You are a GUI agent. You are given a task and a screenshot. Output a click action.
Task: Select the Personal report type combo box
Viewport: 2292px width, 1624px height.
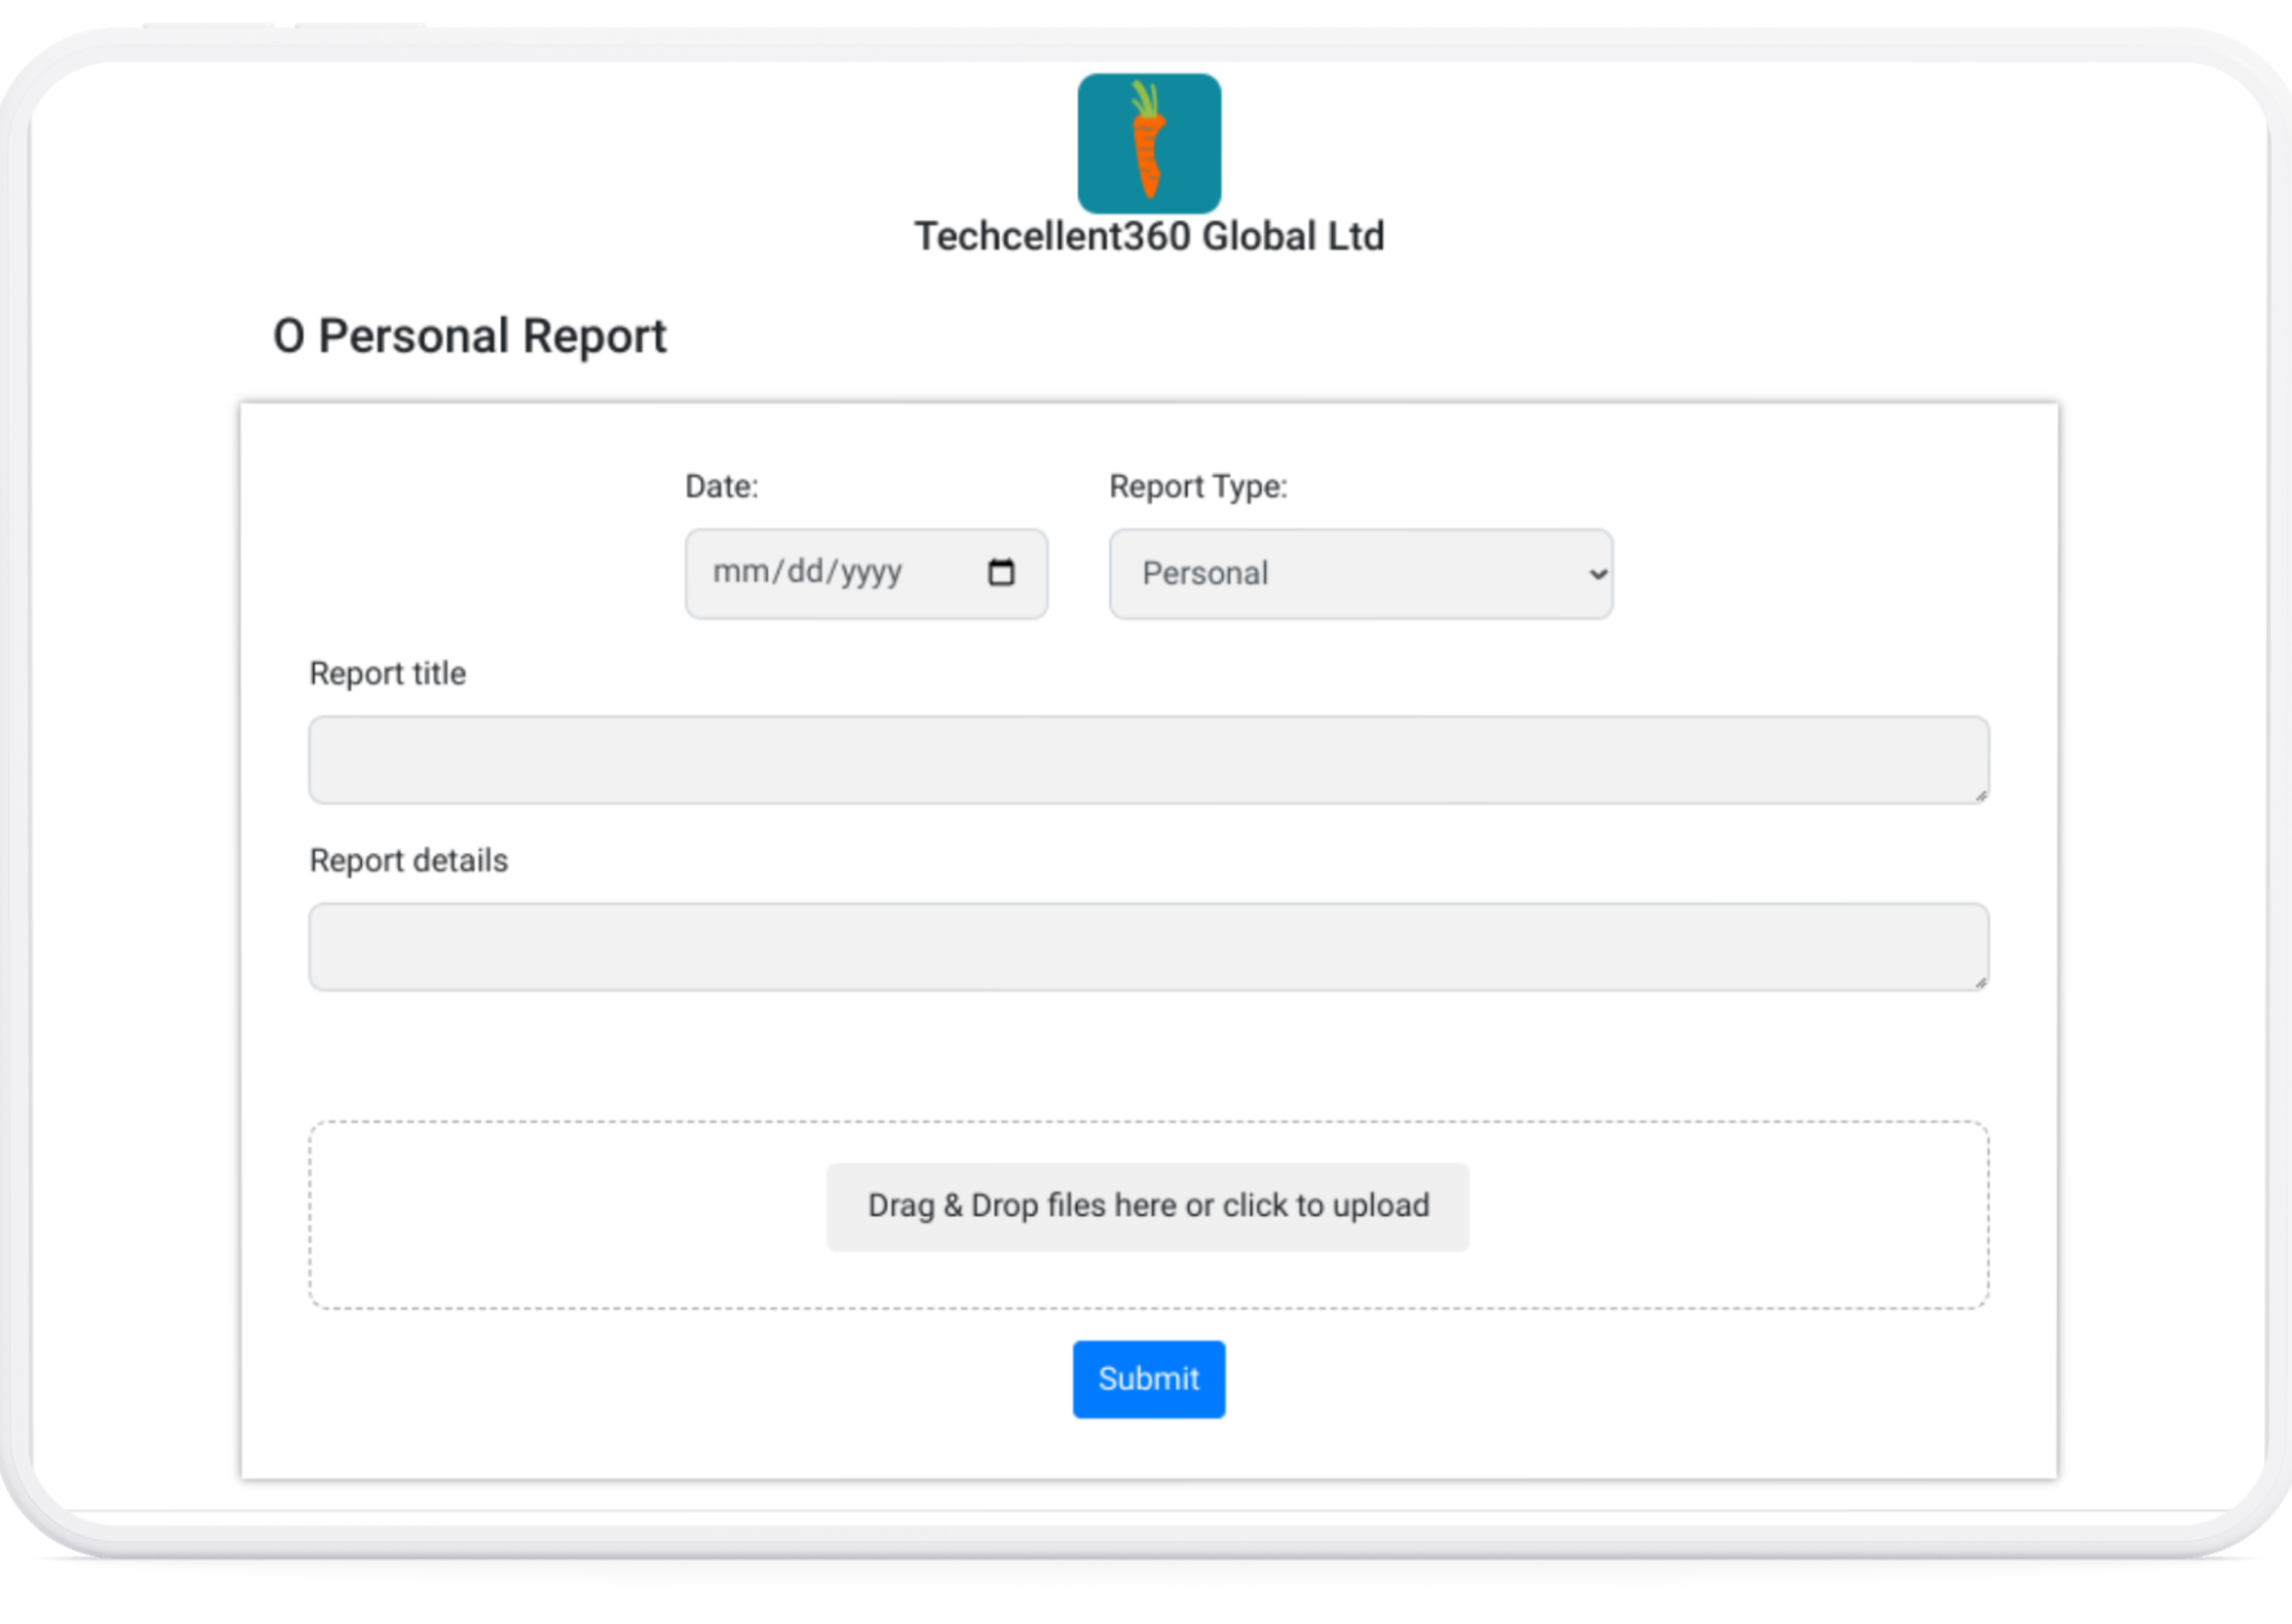point(1340,574)
